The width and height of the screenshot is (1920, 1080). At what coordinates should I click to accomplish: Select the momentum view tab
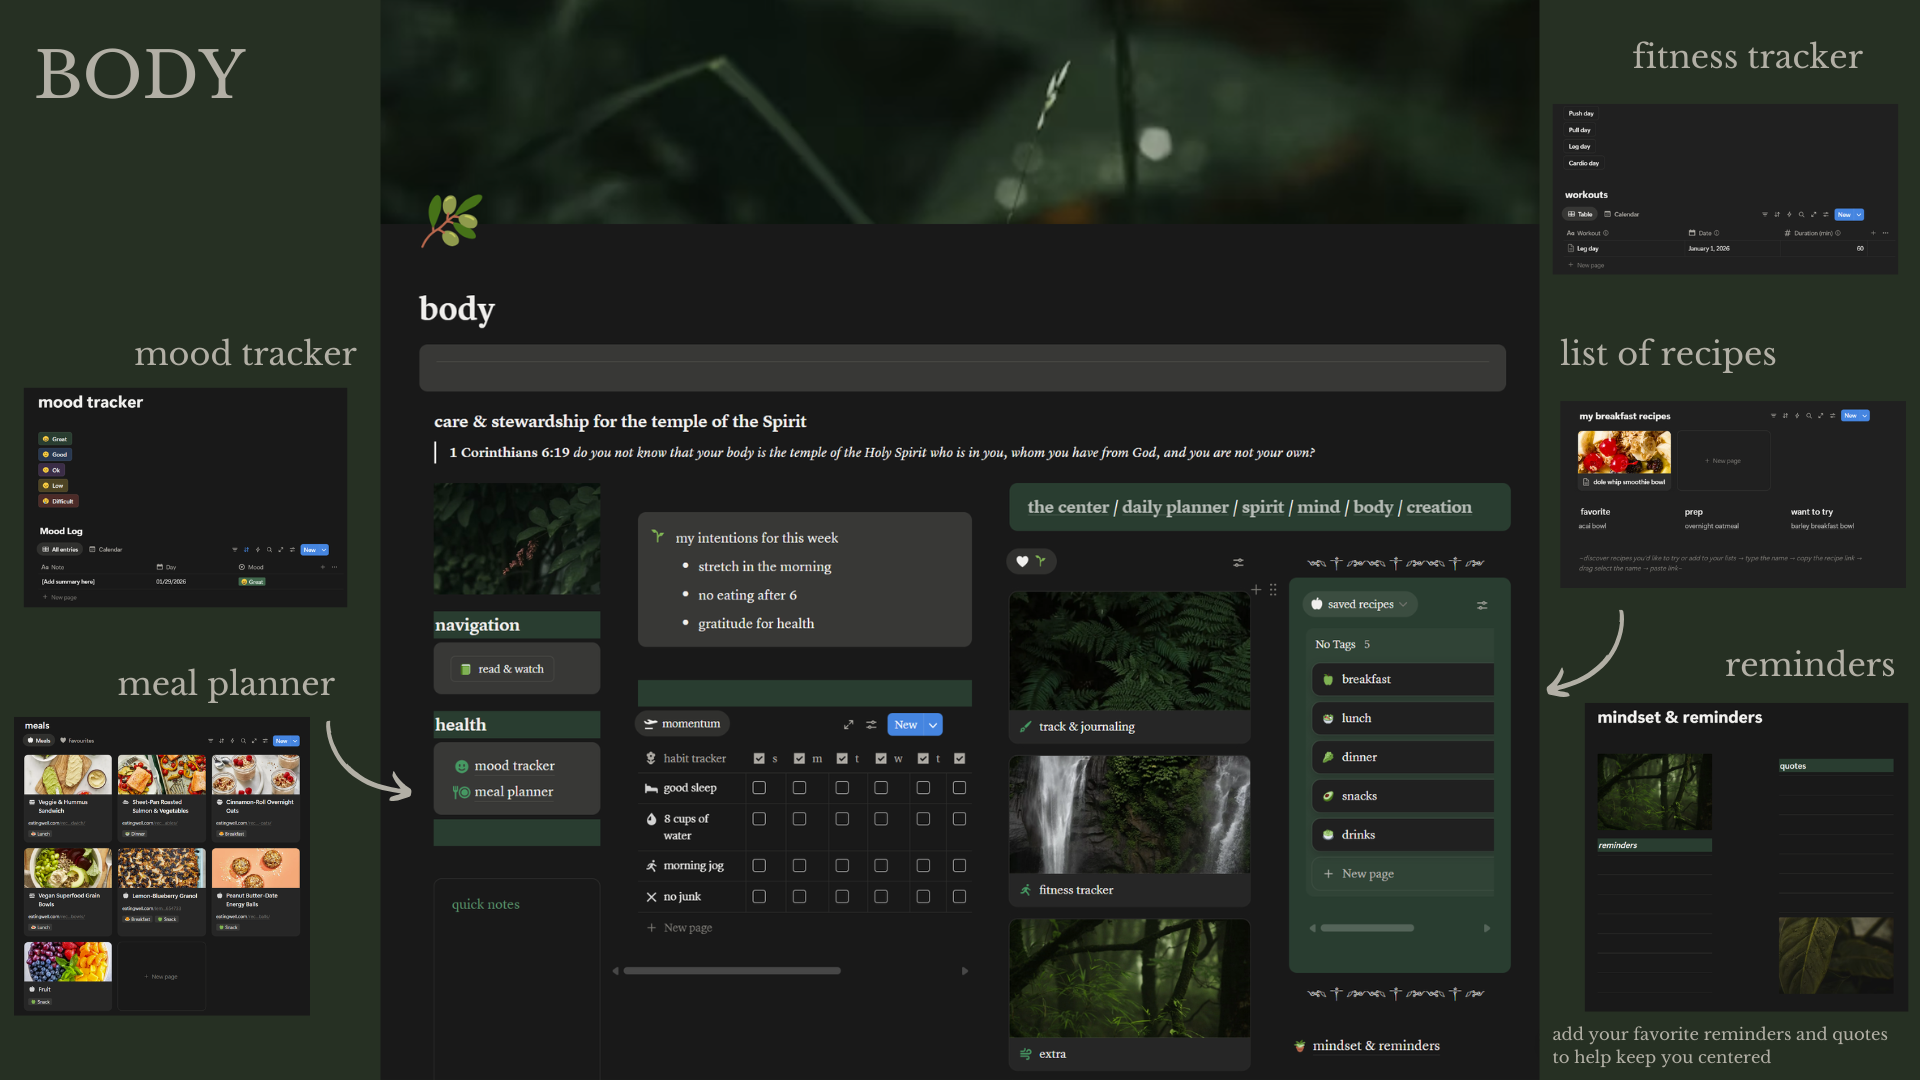coord(683,724)
